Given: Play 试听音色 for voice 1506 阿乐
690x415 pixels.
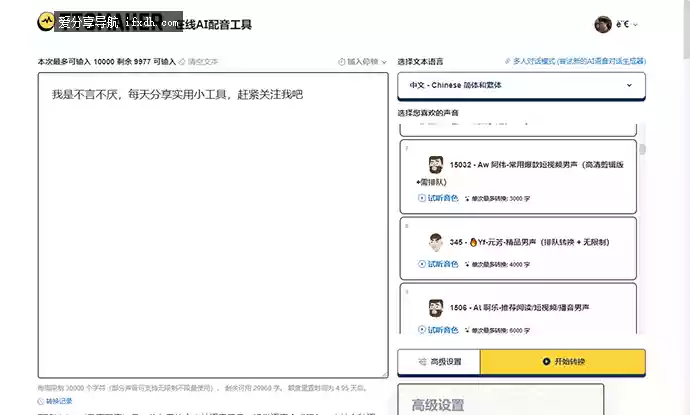Looking at the screenshot, I should tap(438, 330).
